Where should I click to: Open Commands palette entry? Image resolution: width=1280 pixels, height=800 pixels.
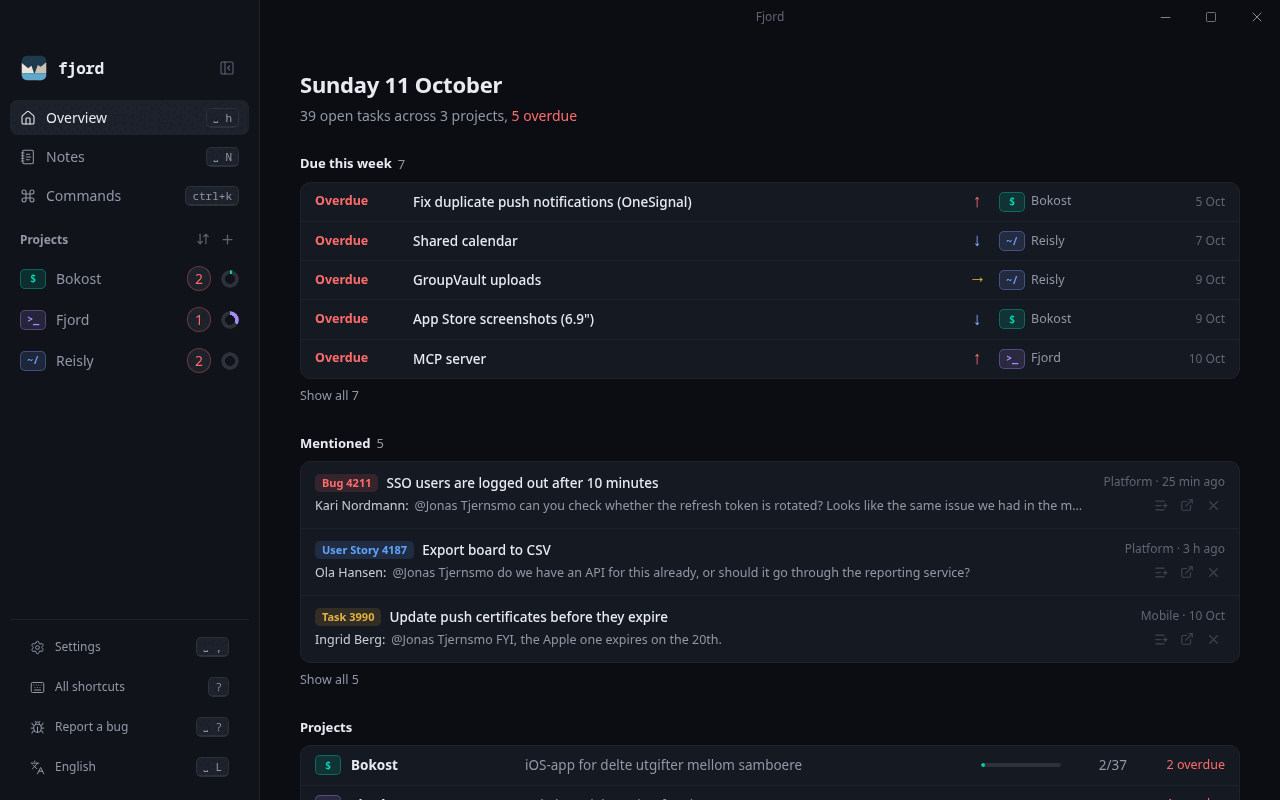pos(129,196)
